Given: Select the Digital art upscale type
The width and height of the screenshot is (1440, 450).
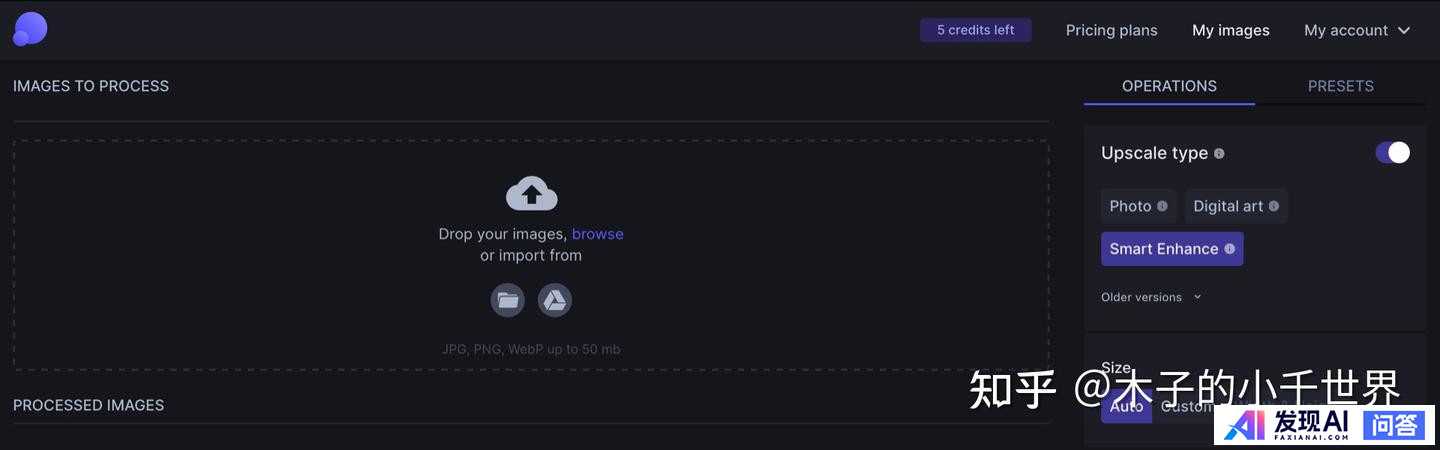Looking at the screenshot, I should [1236, 206].
